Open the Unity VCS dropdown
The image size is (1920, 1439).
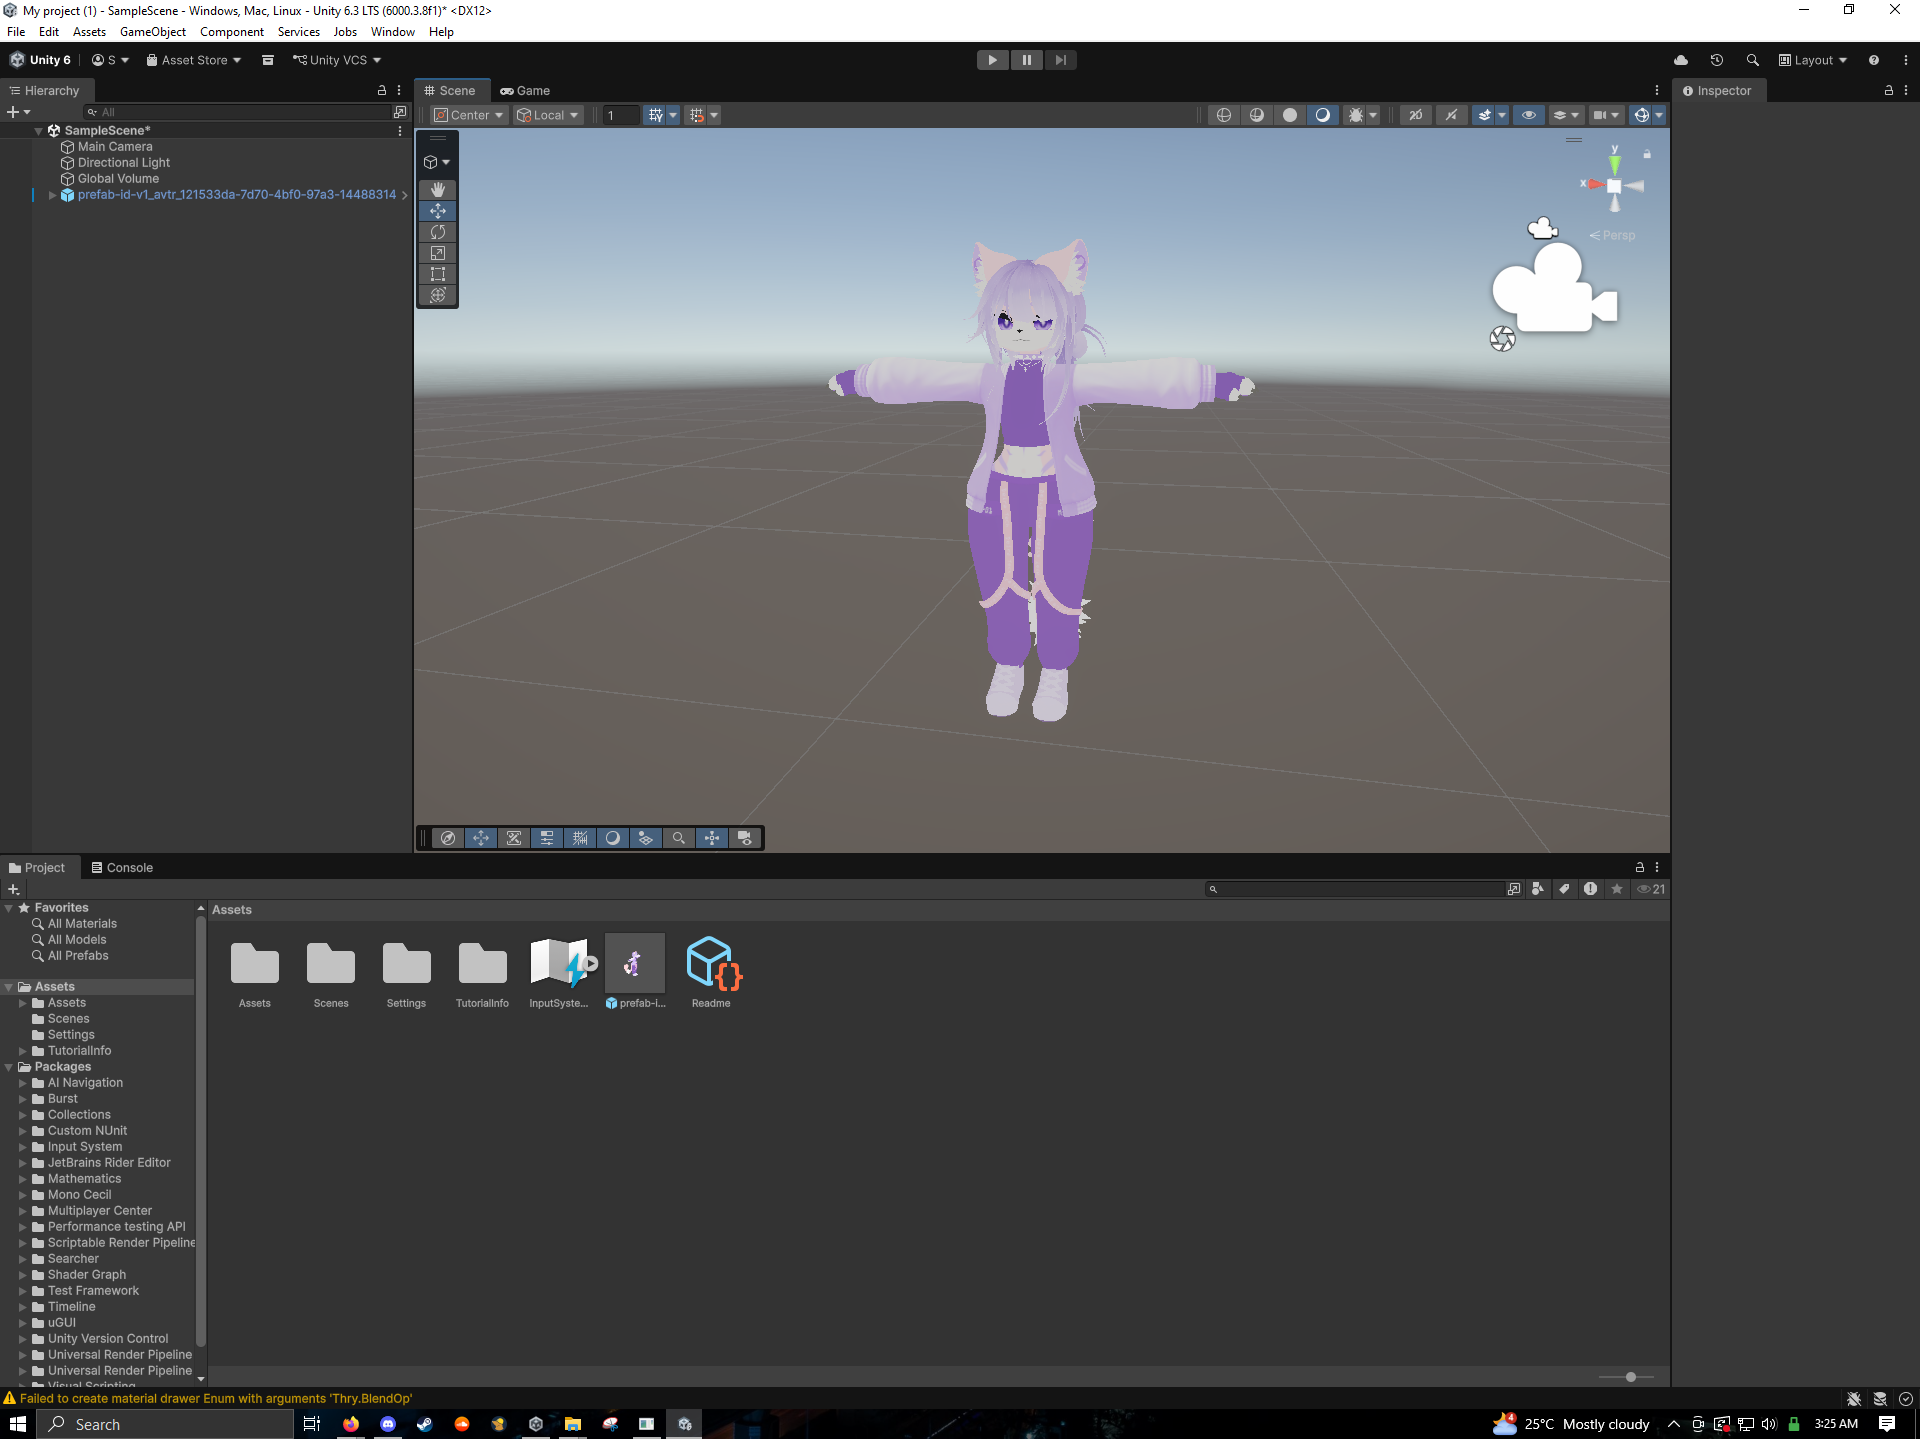coord(337,60)
